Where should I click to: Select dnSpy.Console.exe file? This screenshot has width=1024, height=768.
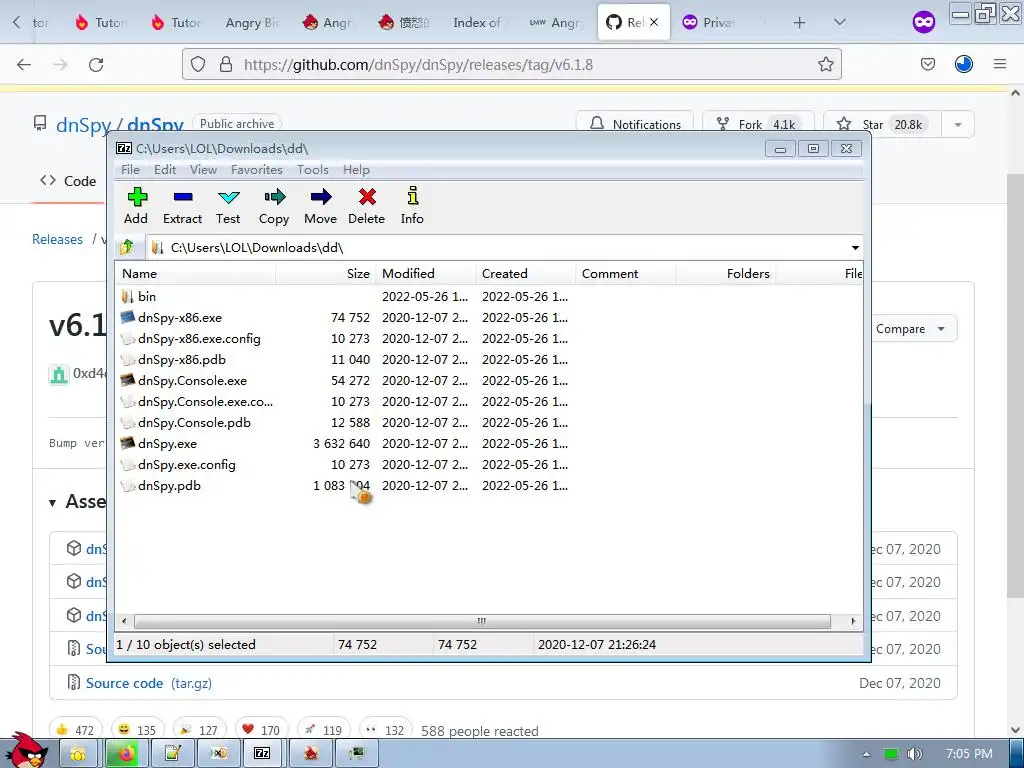coord(184,380)
